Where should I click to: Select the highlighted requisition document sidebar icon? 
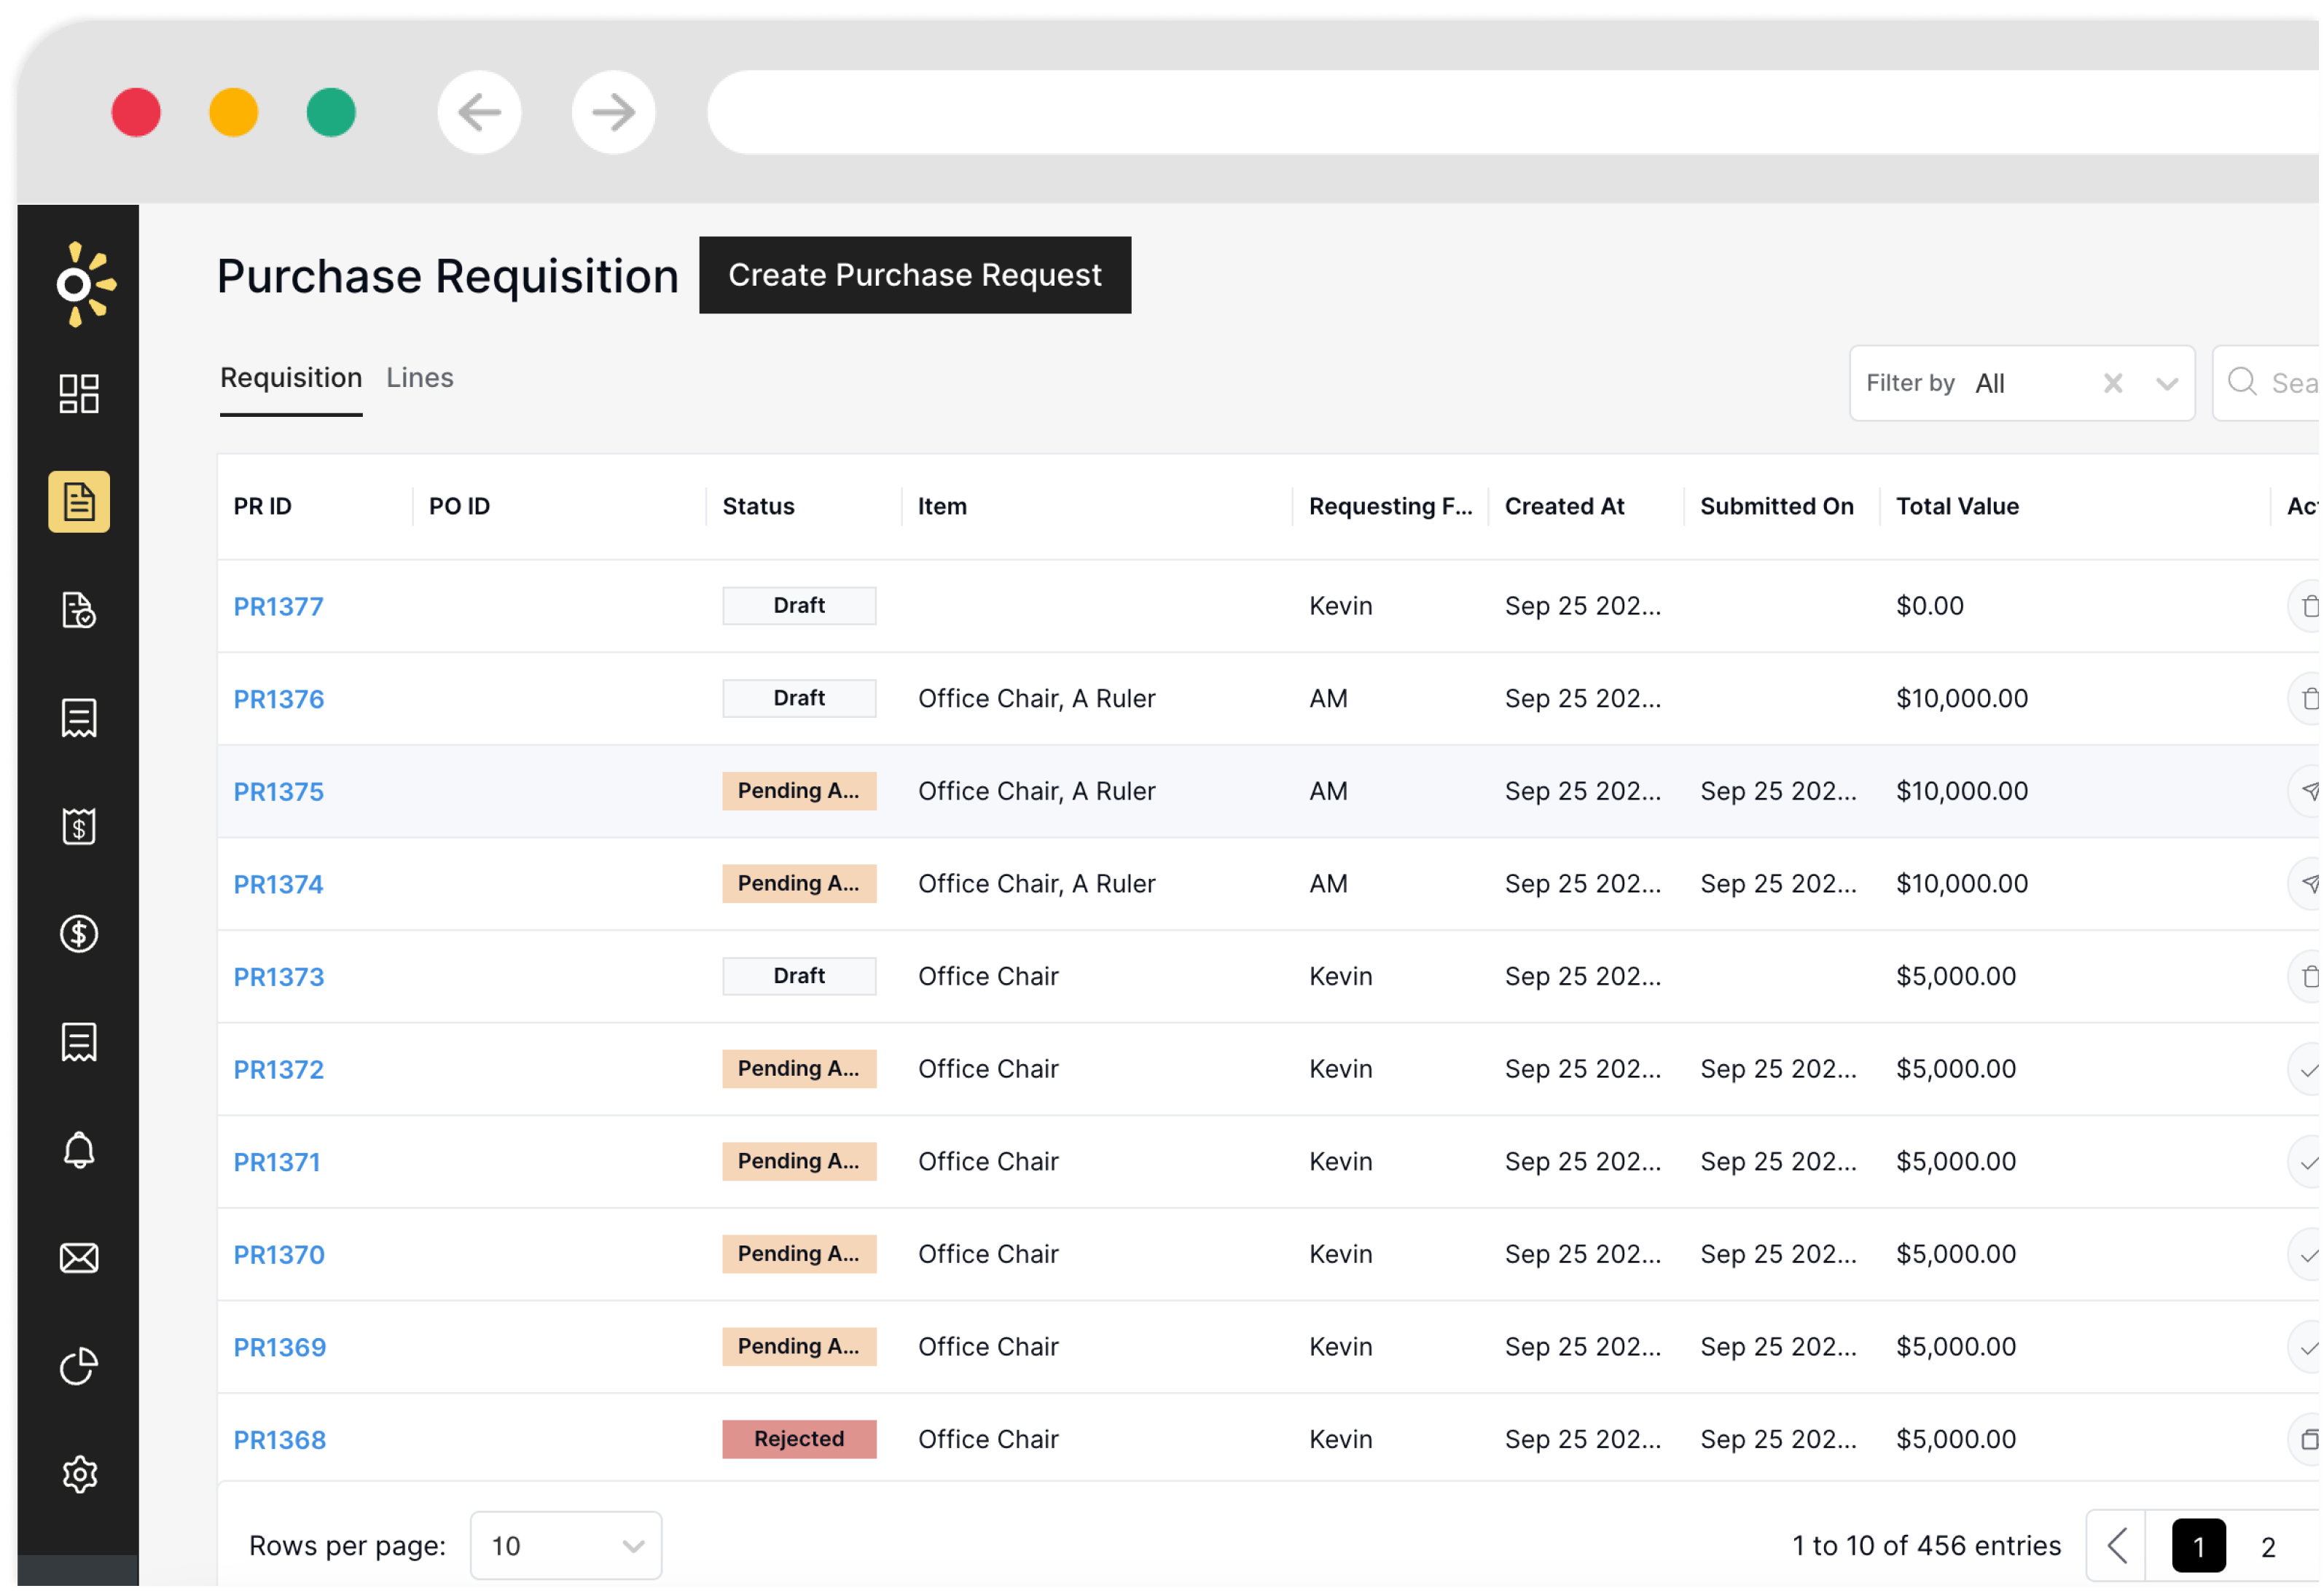point(79,502)
